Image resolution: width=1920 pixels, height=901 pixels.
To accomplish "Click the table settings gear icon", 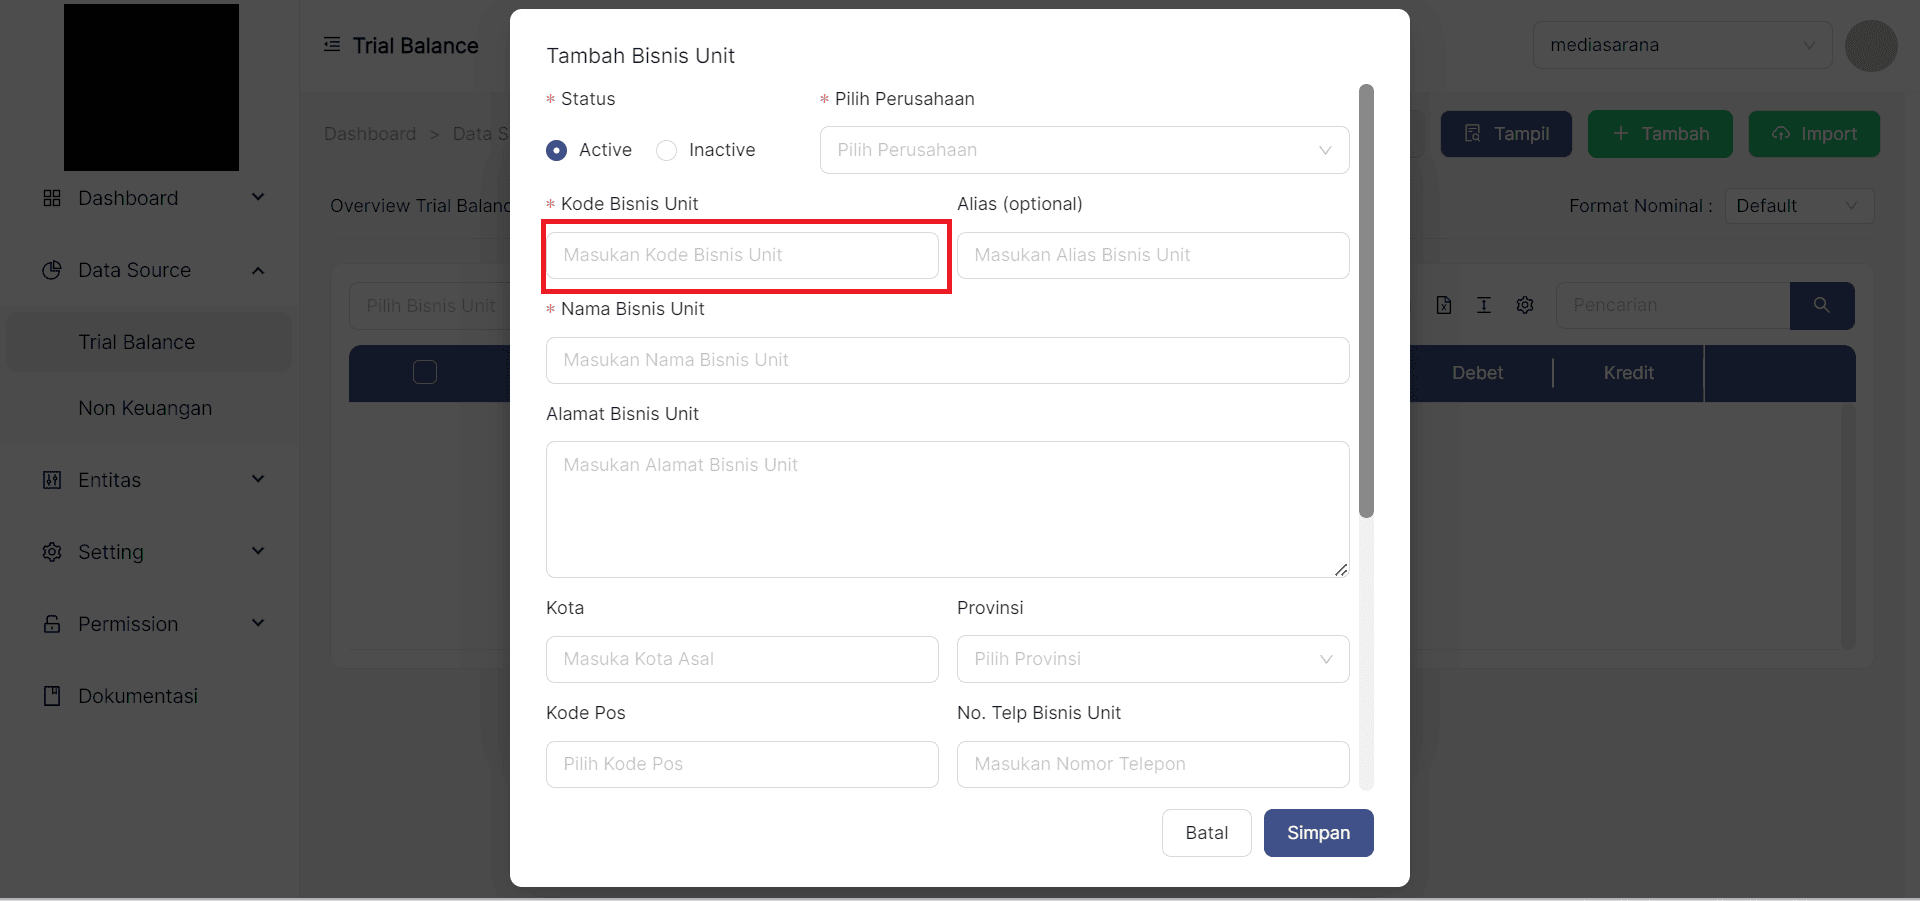I will click(1524, 305).
